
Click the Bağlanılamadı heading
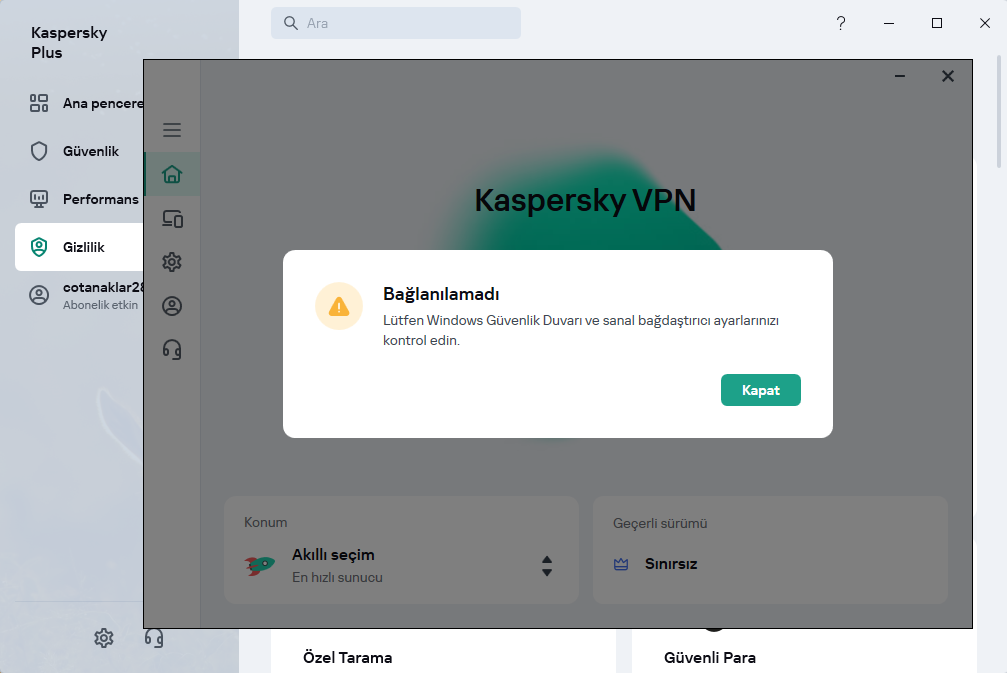point(441,294)
